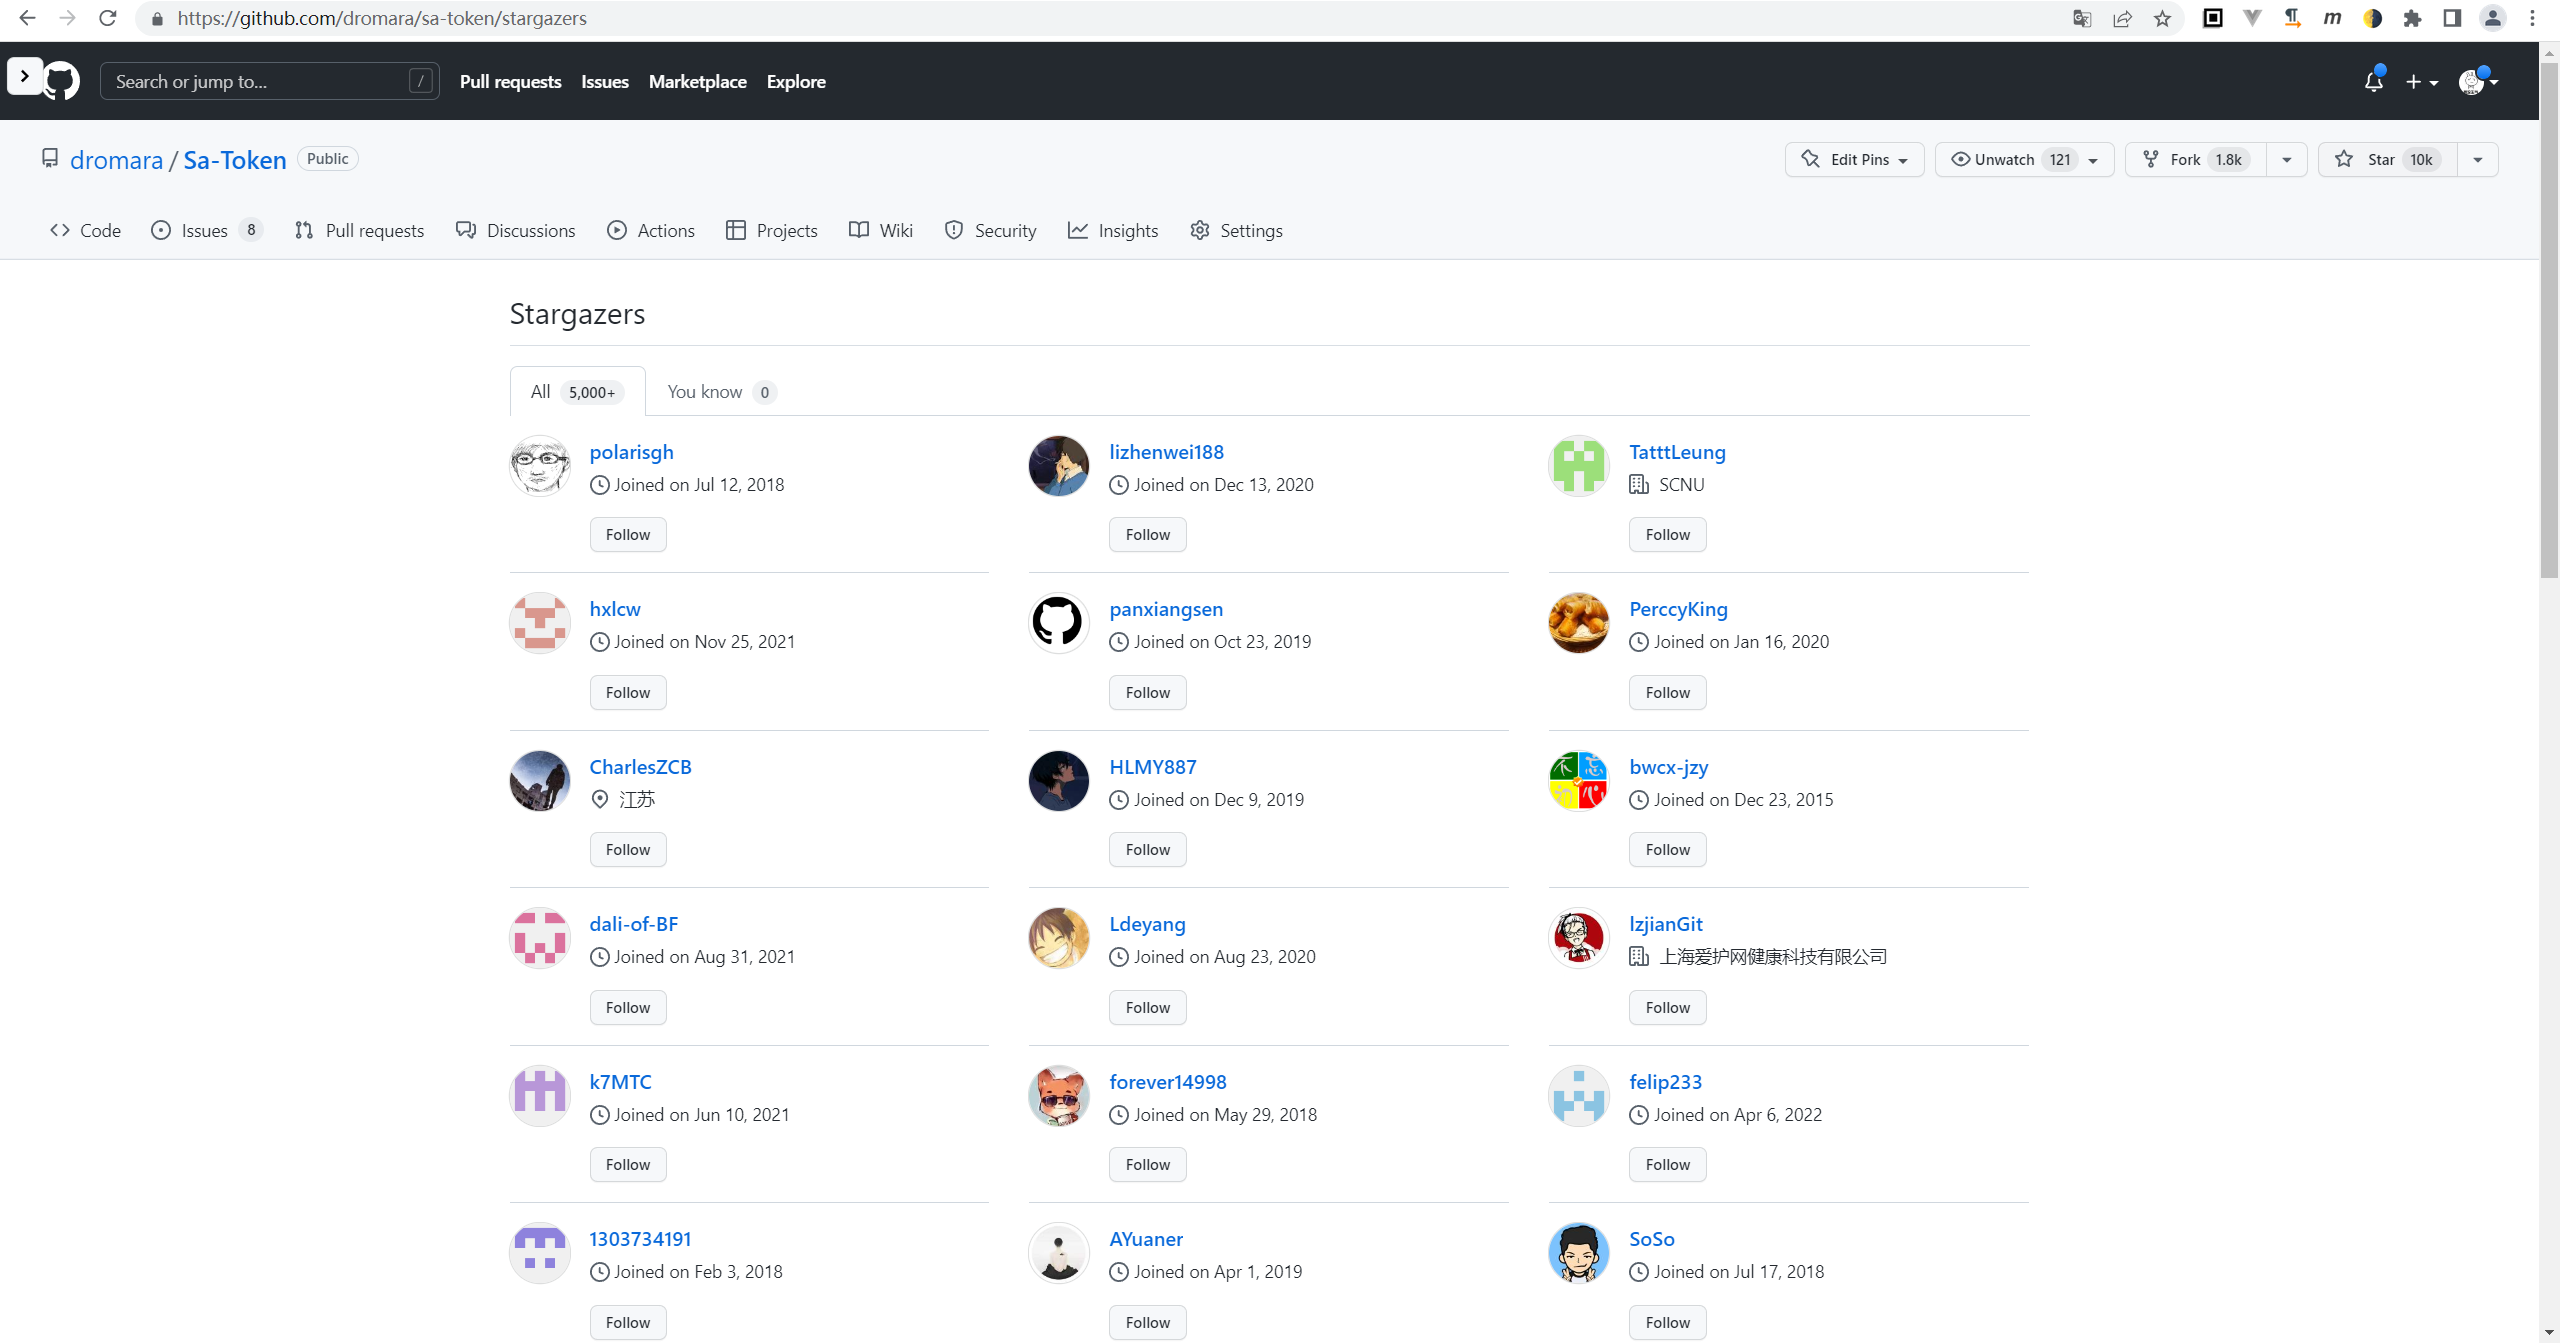Follow user TatttLeung
The image size is (2560, 1343).
point(1668,535)
